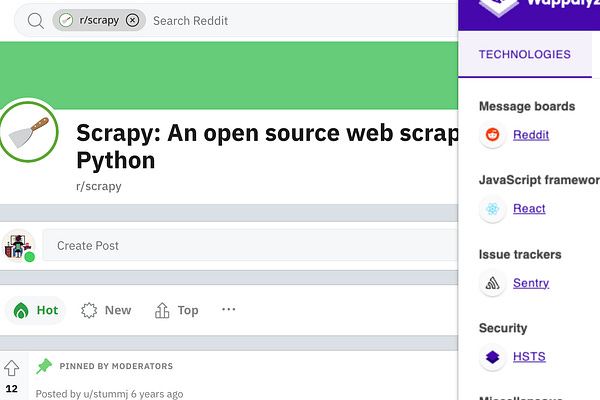The image size is (600, 400).
Task: Upvote the pinned post
Action: click(x=11, y=368)
